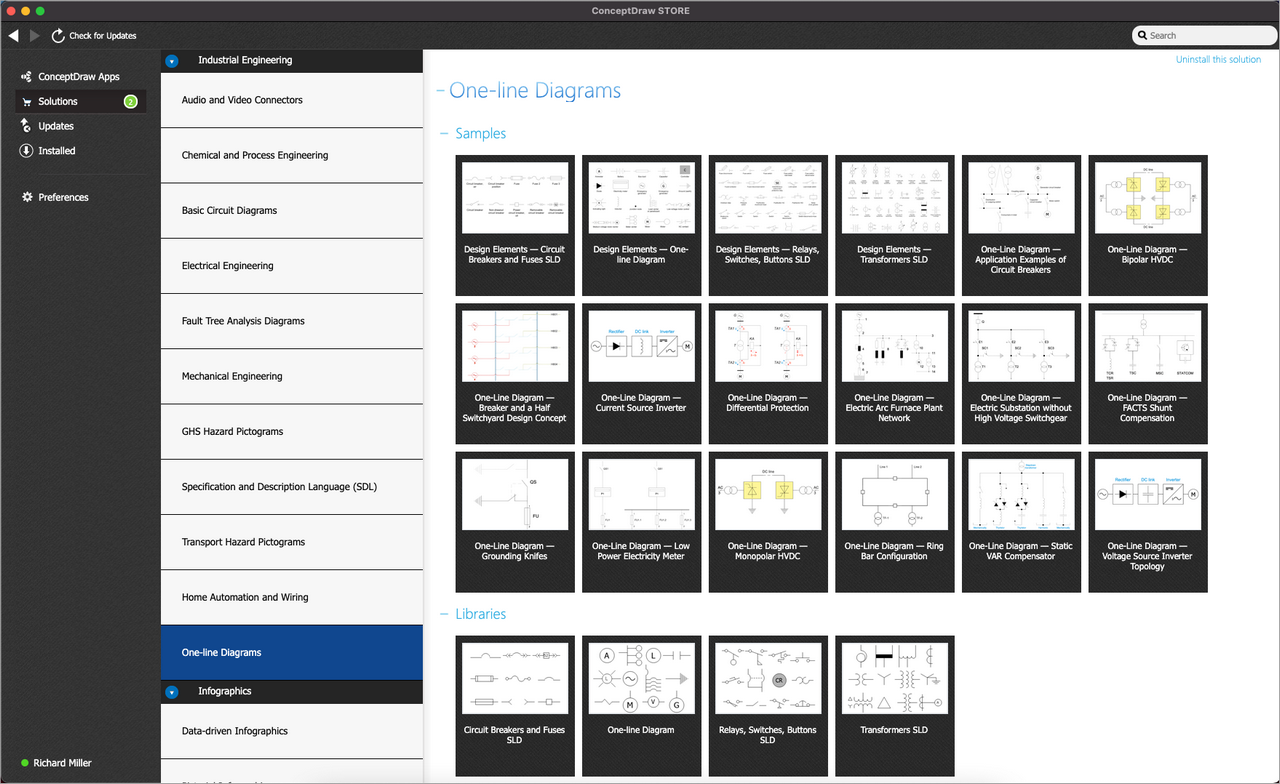Select Home Automation and Wiring solution

coord(292,597)
